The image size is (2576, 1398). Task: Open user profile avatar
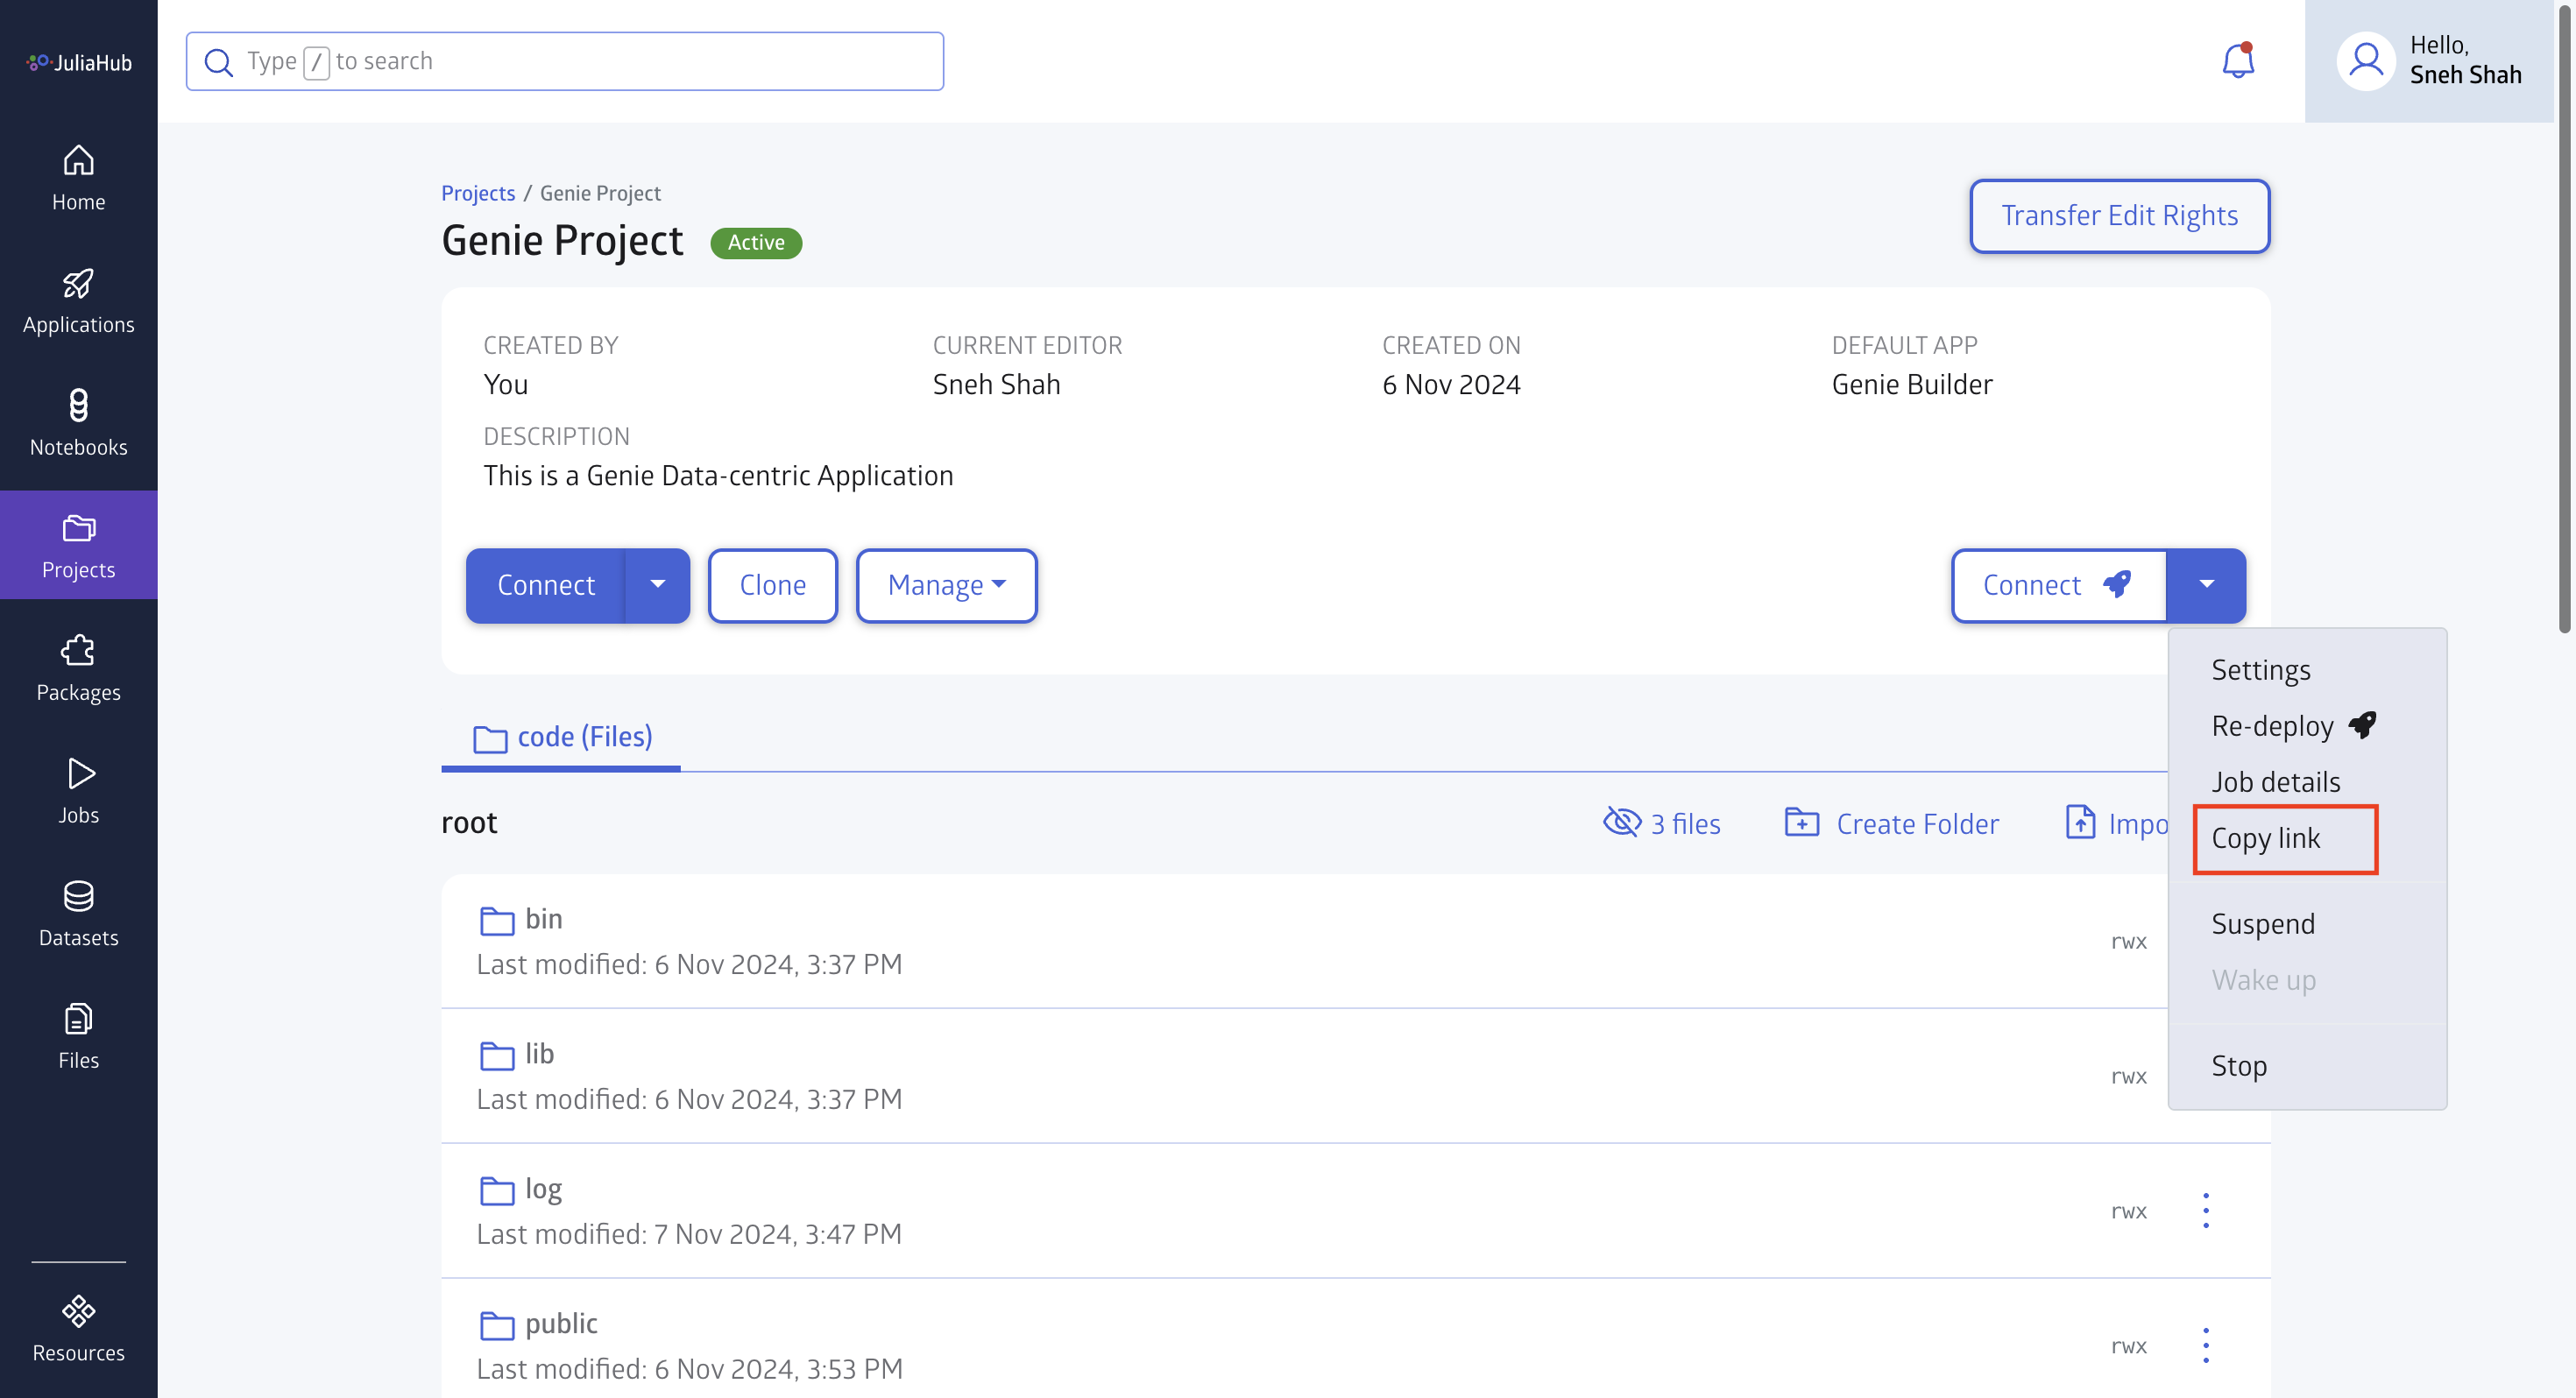tap(2365, 61)
